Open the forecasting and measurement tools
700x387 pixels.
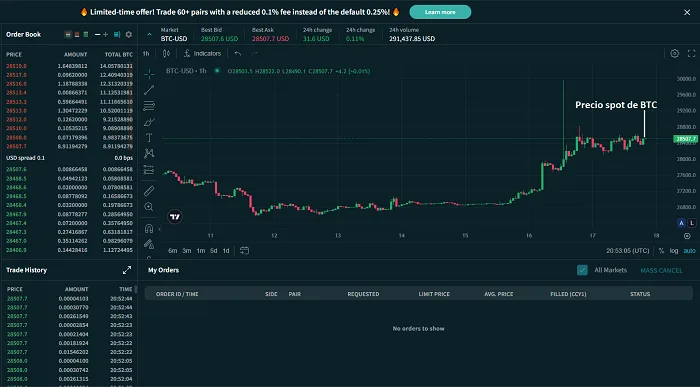[x=149, y=170]
